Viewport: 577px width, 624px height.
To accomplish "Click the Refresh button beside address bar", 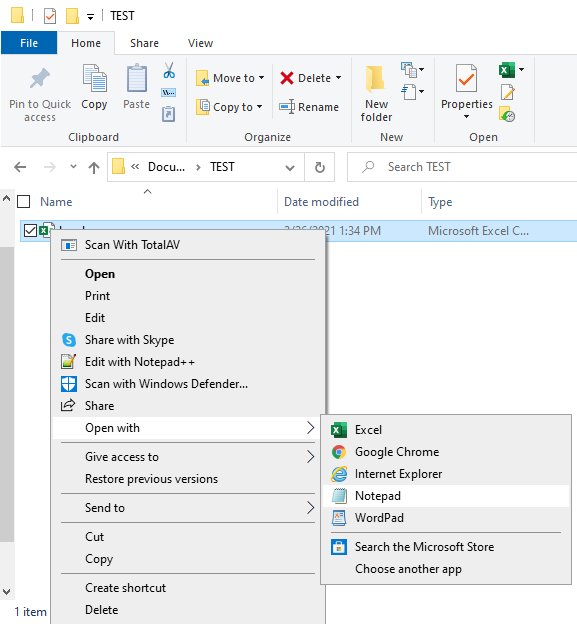I will pyautogui.click(x=320, y=167).
